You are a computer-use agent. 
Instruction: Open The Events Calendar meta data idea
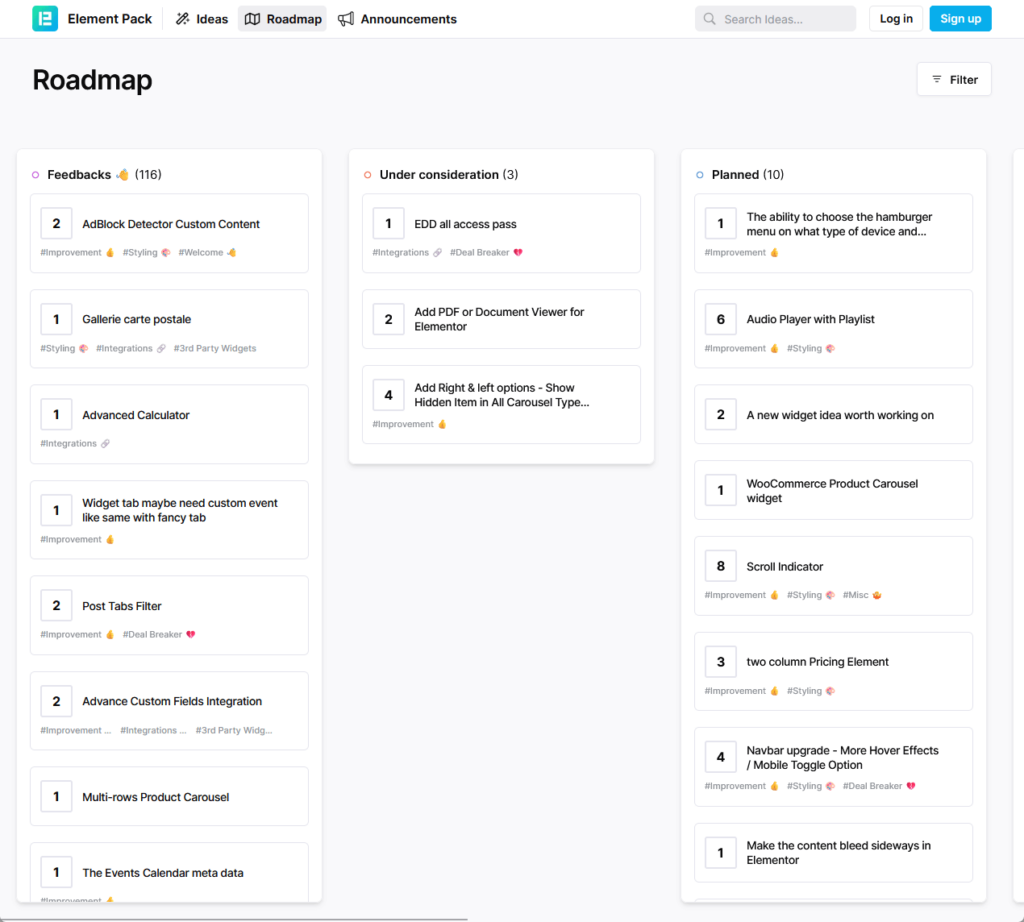(163, 873)
